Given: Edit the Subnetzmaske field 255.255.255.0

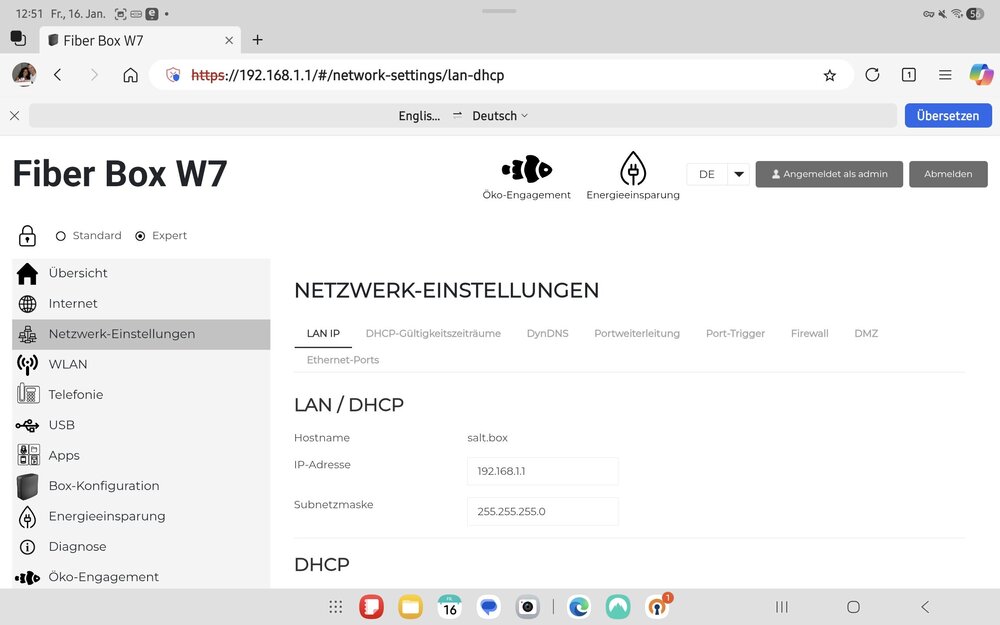Looking at the screenshot, I should pos(542,511).
